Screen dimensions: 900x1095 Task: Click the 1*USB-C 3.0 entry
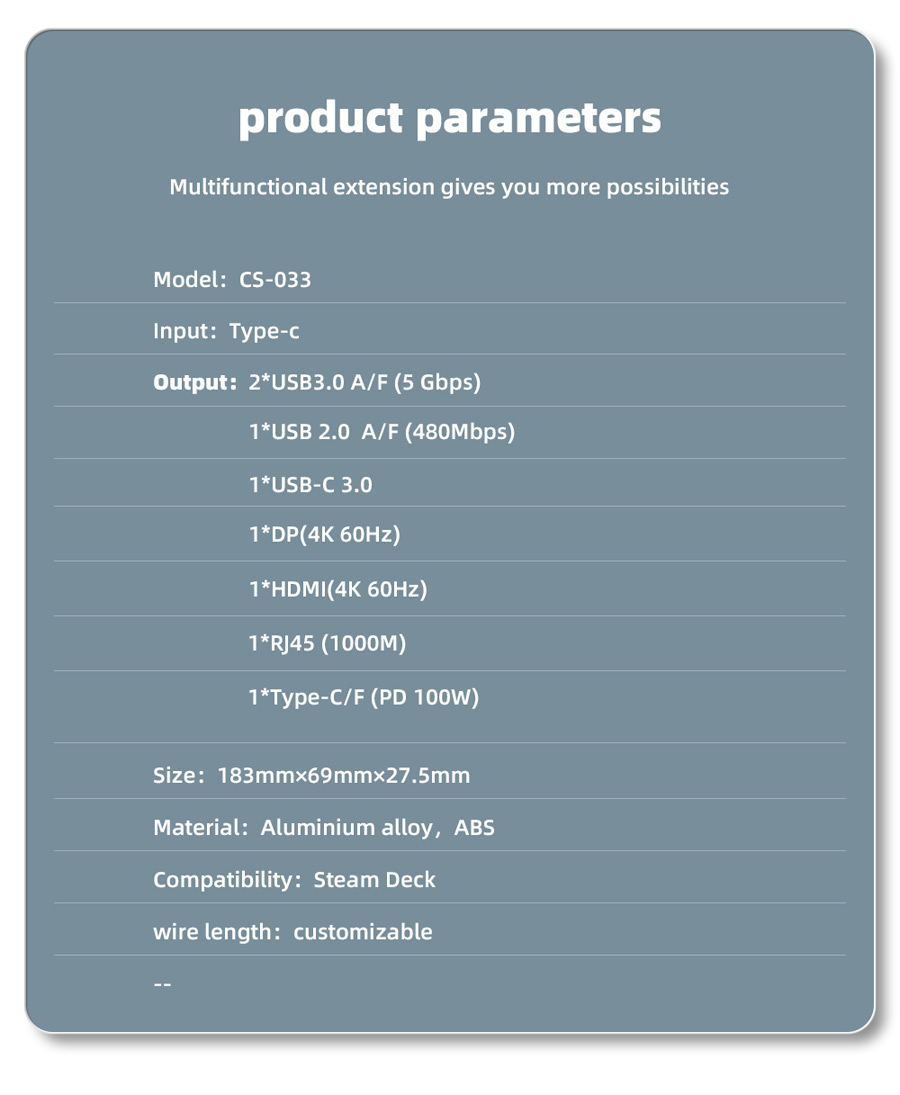310,485
